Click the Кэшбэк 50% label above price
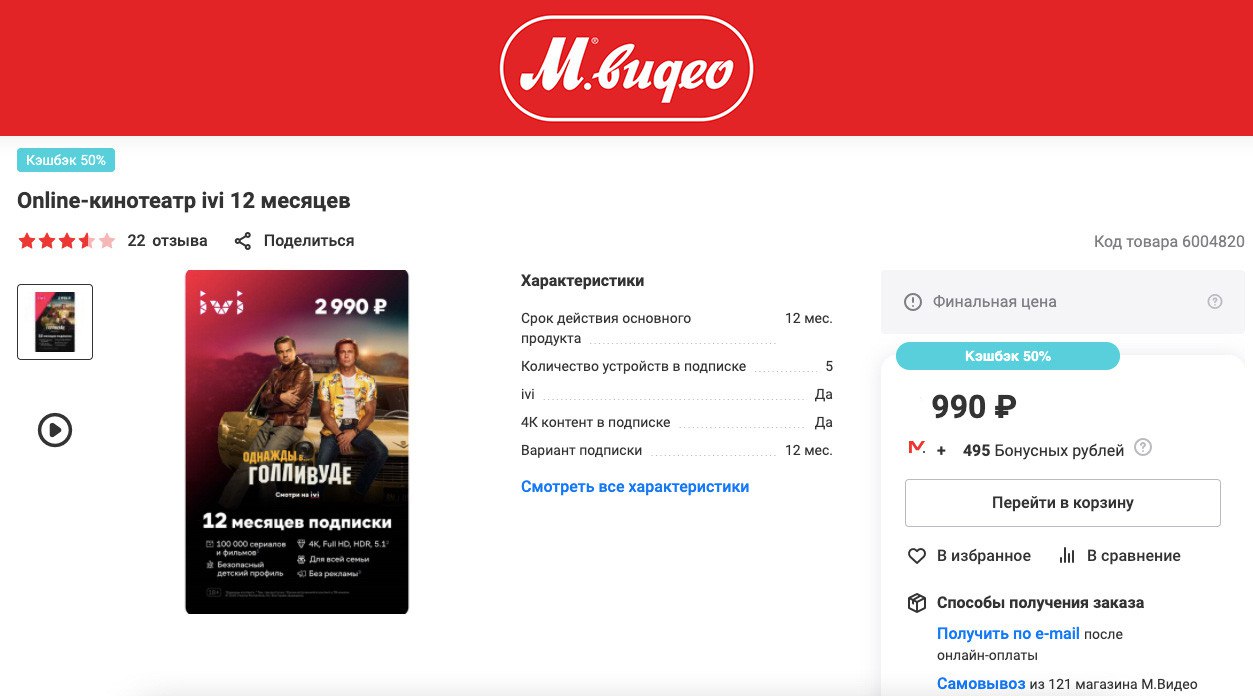Viewport: 1253px width, 696px height. [x=1008, y=356]
